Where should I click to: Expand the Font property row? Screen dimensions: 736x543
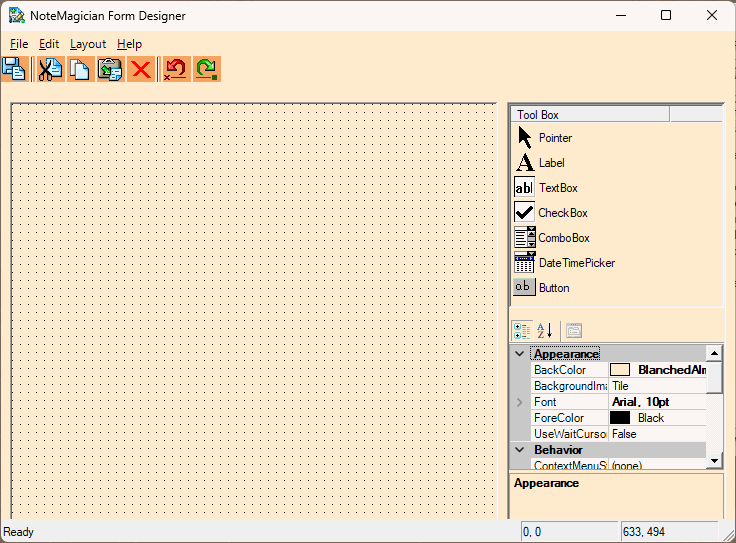tap(519, 402)
